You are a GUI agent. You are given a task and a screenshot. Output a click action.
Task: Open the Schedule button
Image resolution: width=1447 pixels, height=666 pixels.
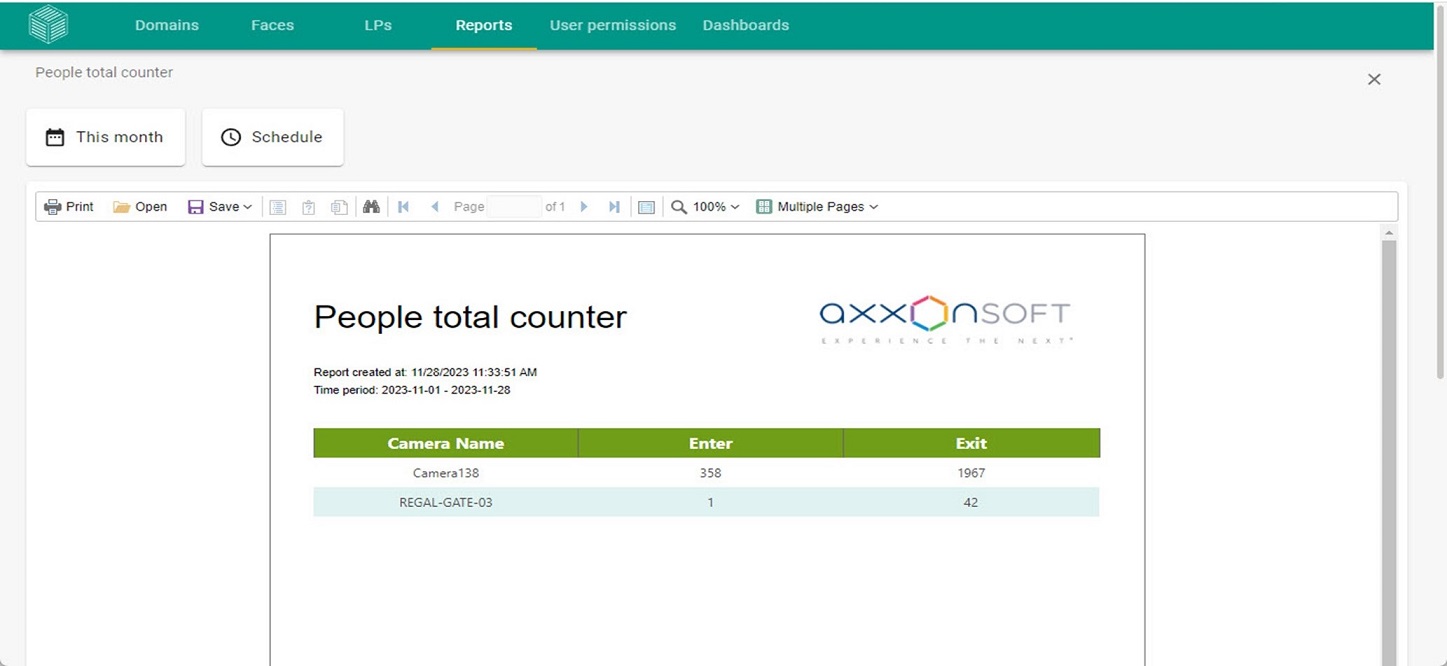point(273,137)
